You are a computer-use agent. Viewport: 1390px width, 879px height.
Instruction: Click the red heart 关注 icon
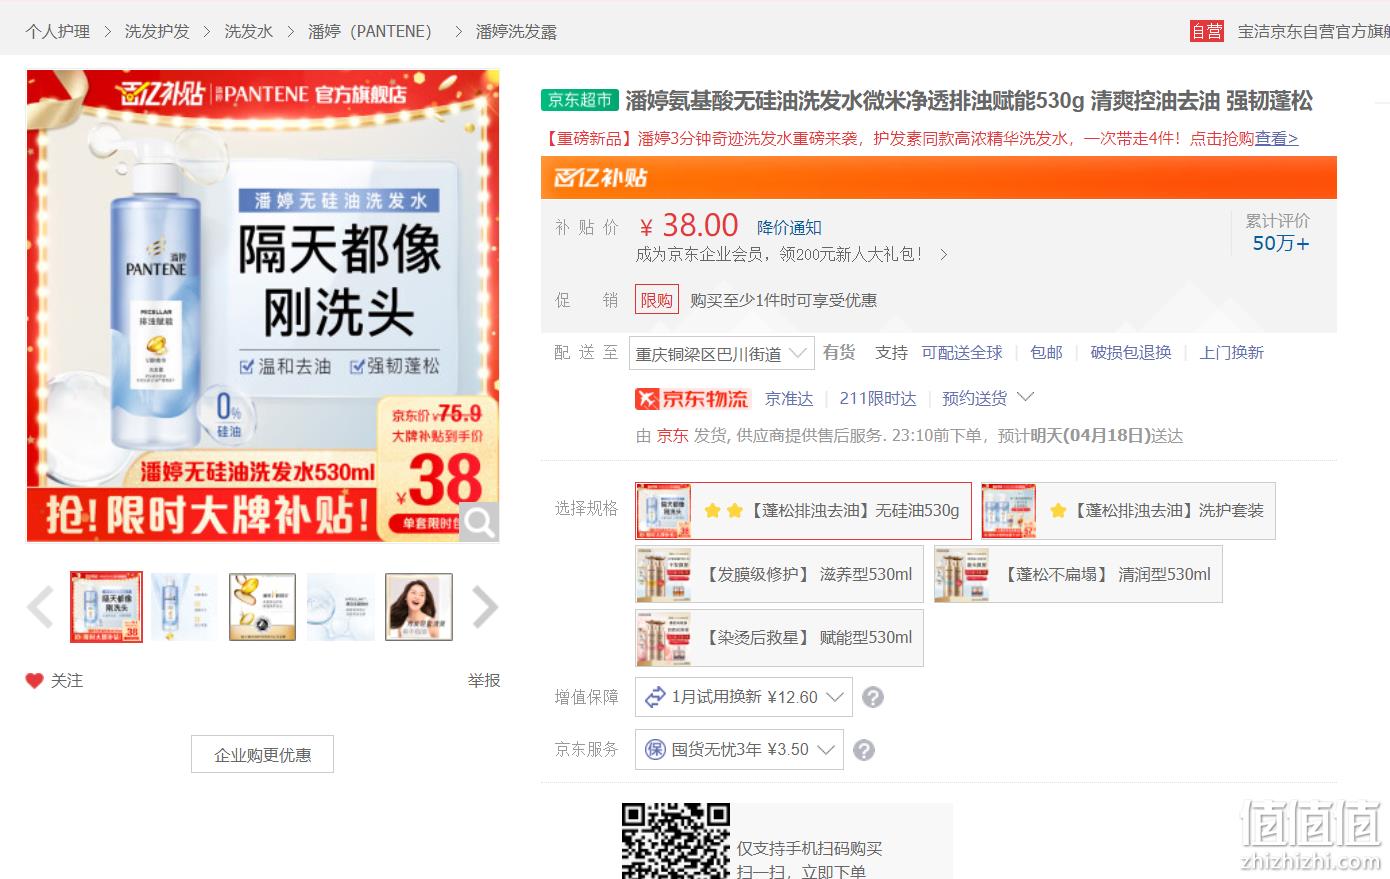[x=34, y=681]
